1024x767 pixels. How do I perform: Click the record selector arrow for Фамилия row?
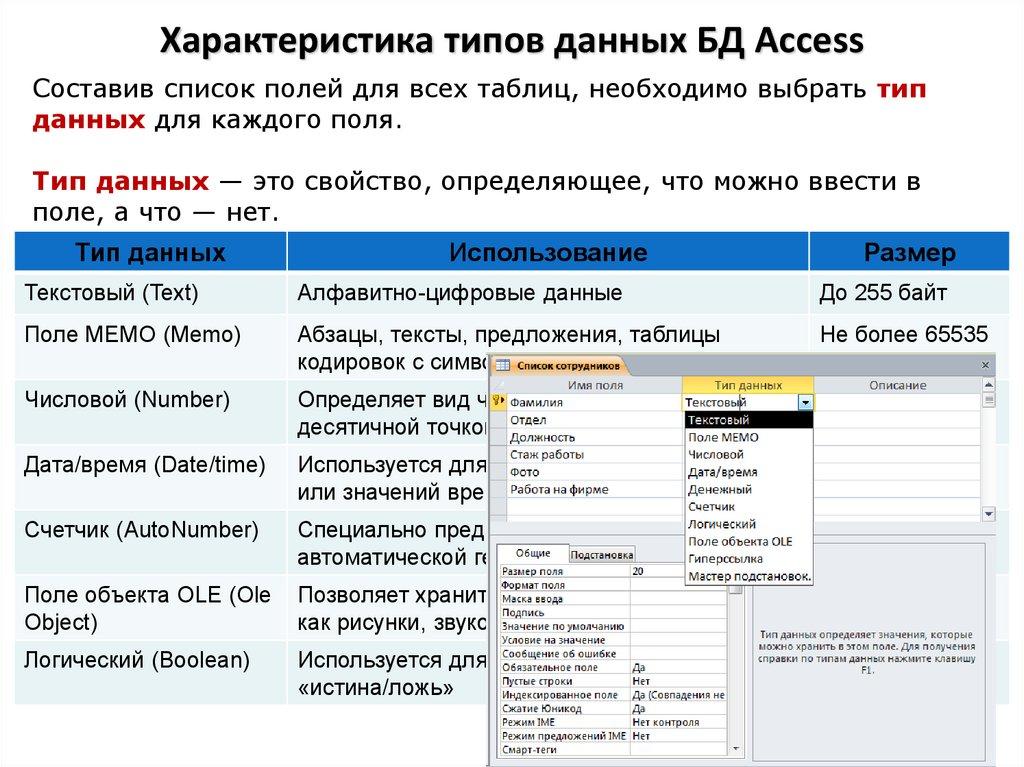(502, 399)
